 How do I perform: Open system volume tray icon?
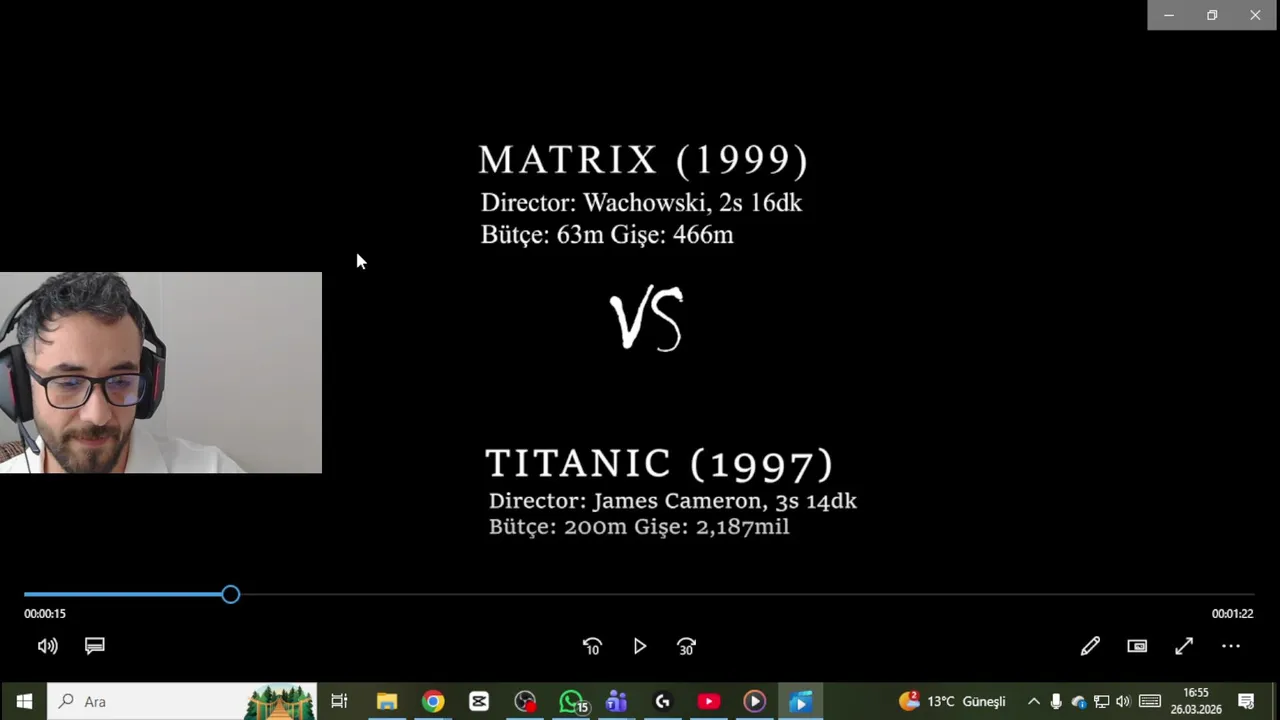tap(1123, 702)
